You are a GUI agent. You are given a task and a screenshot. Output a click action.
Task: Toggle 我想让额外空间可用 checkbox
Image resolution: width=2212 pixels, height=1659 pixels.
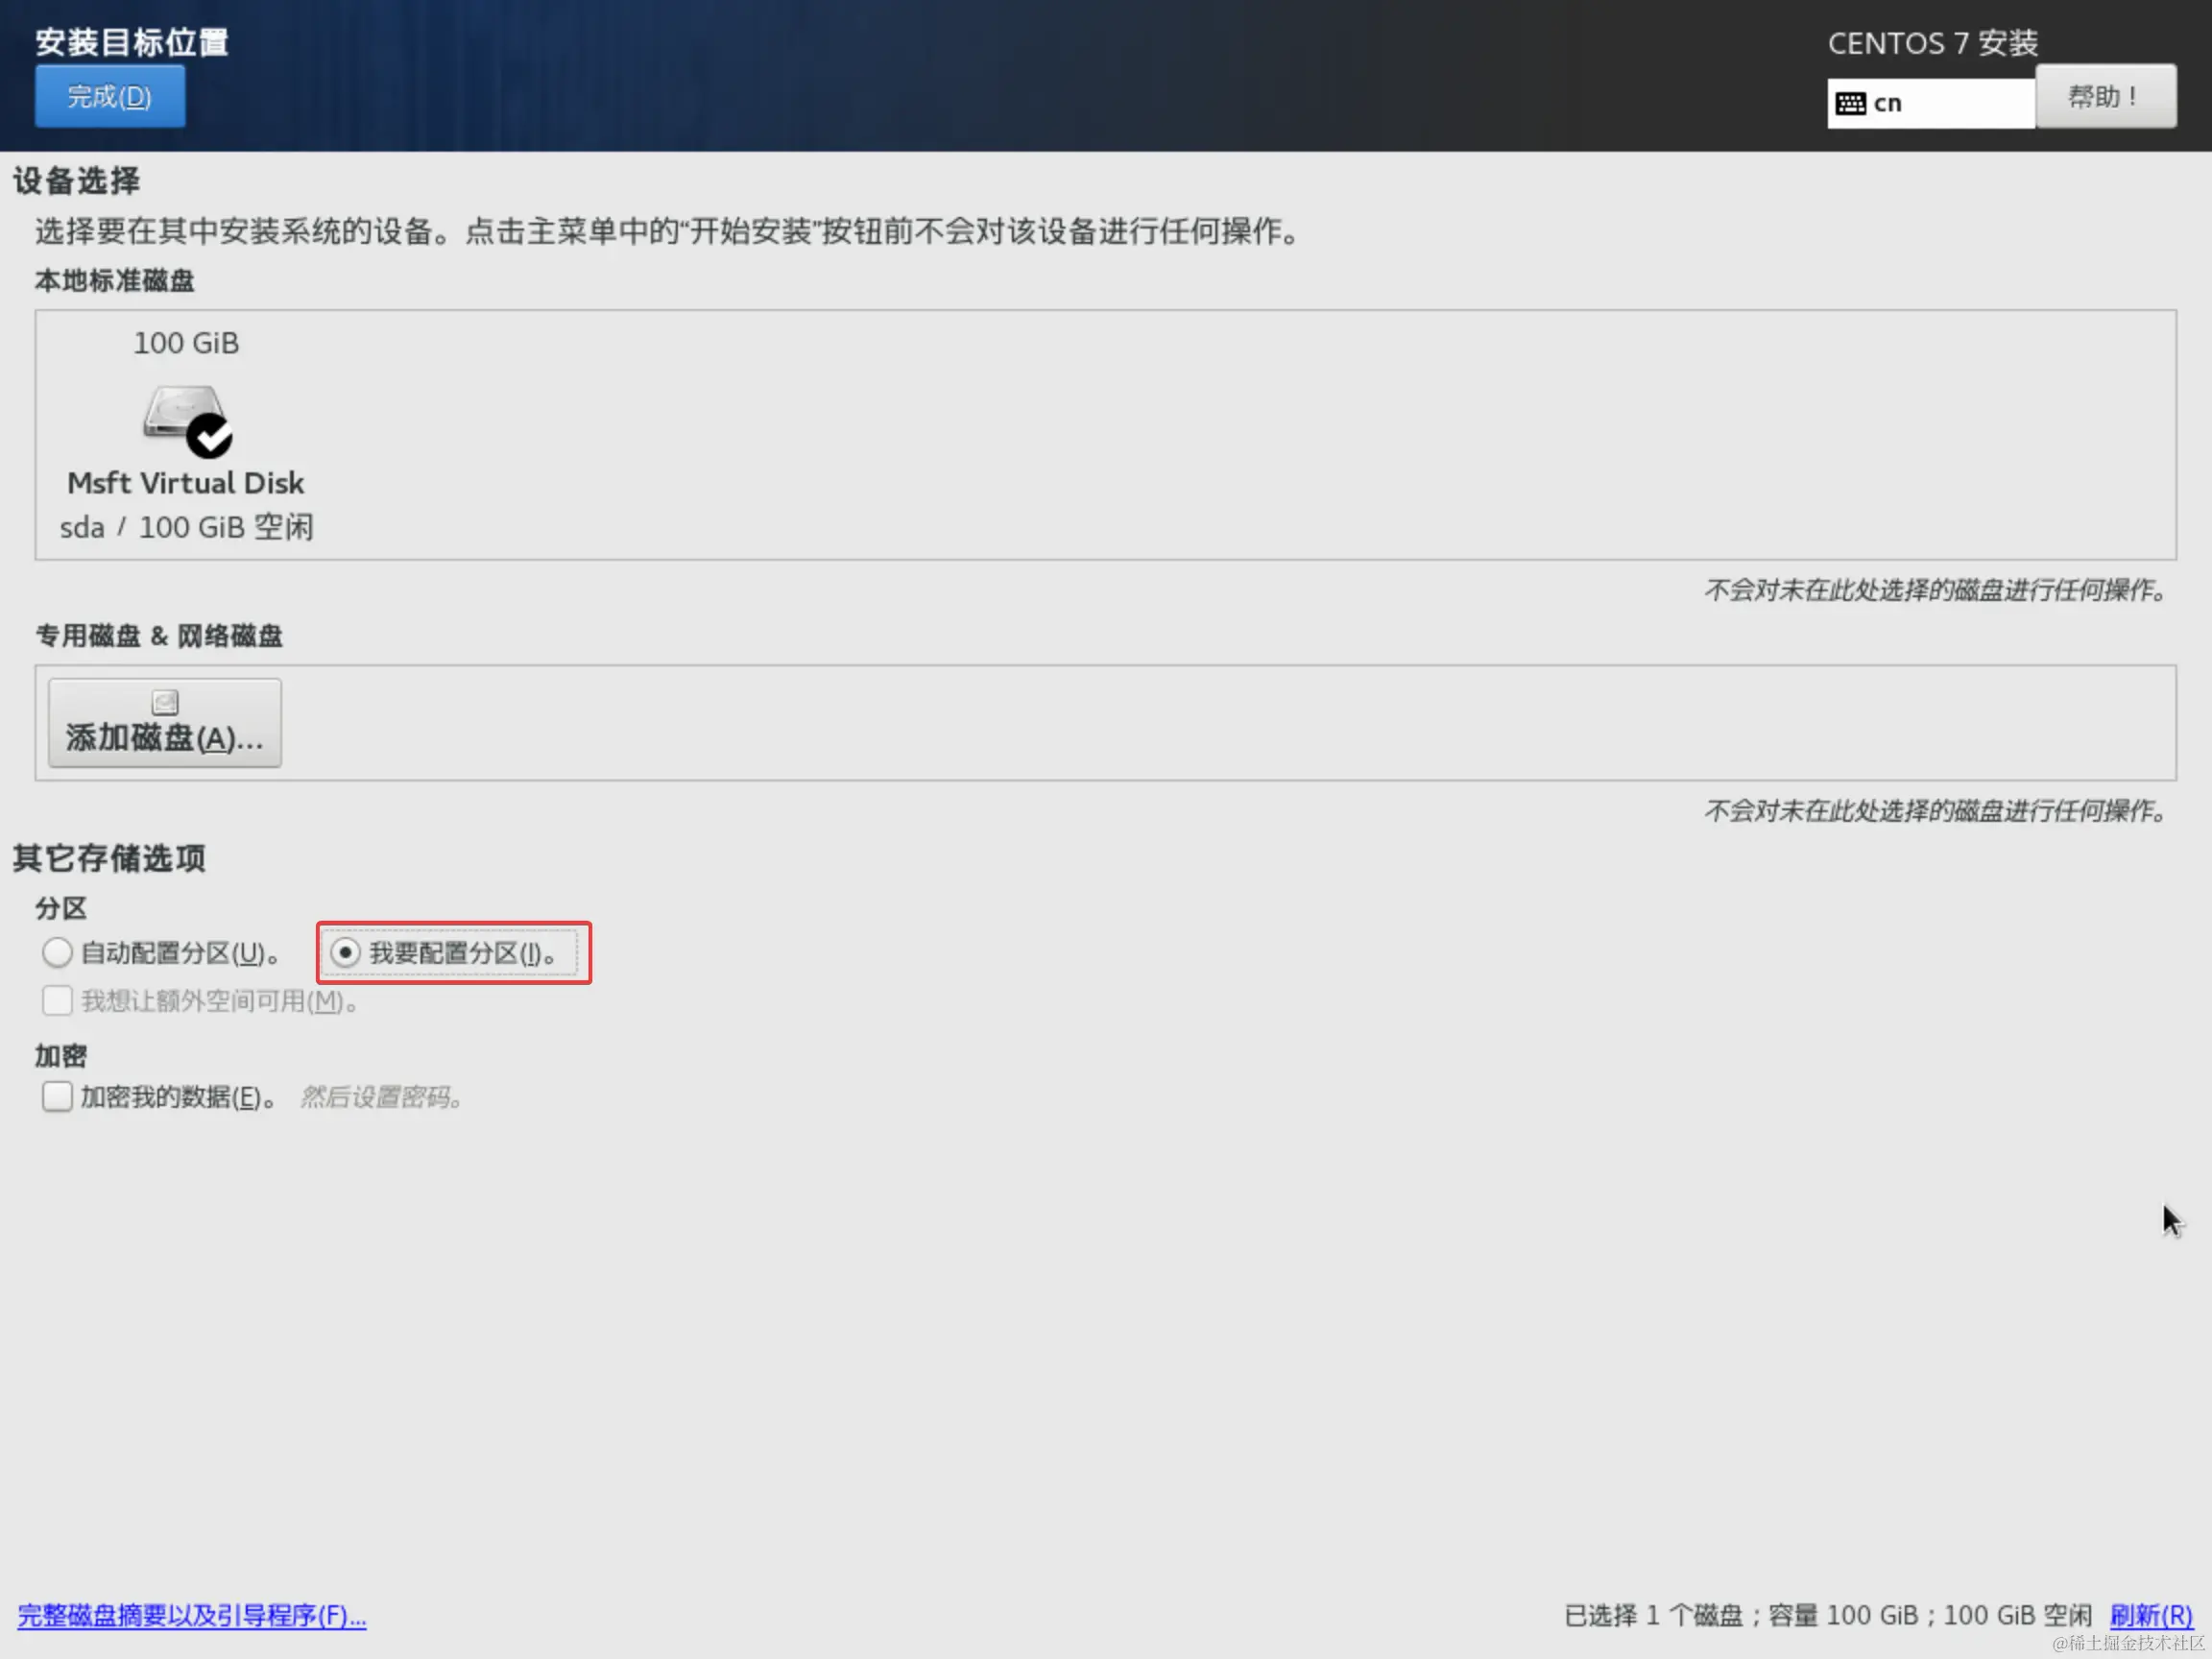pyautogui.click(x=57, y=1001)
